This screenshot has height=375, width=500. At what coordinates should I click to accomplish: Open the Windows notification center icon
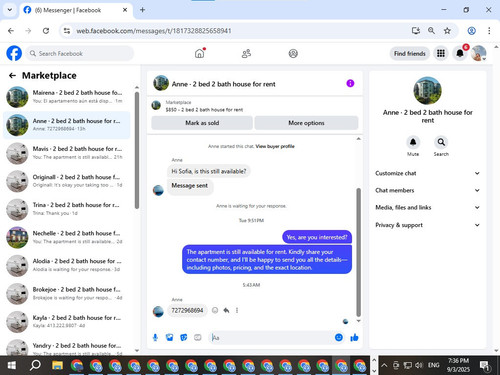pos(485,366)
